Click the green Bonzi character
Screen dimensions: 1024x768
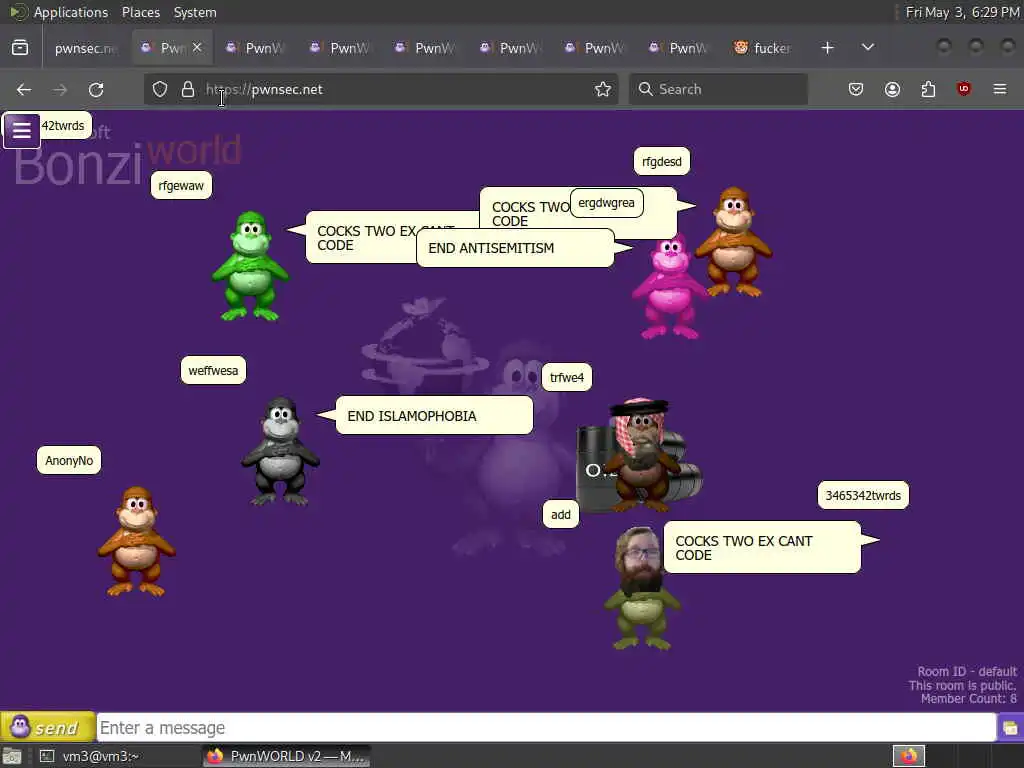(250, 266)
